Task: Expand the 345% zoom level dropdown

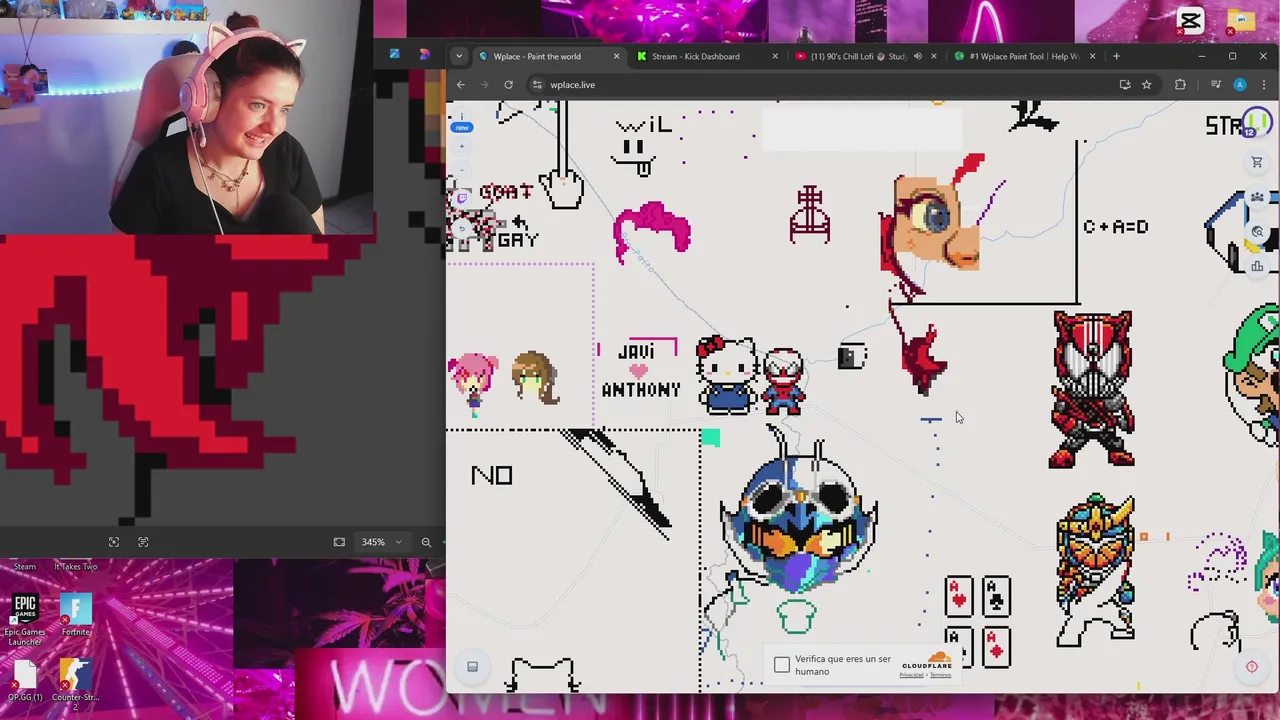Action: pyautogui.click(x=398, y=542)
